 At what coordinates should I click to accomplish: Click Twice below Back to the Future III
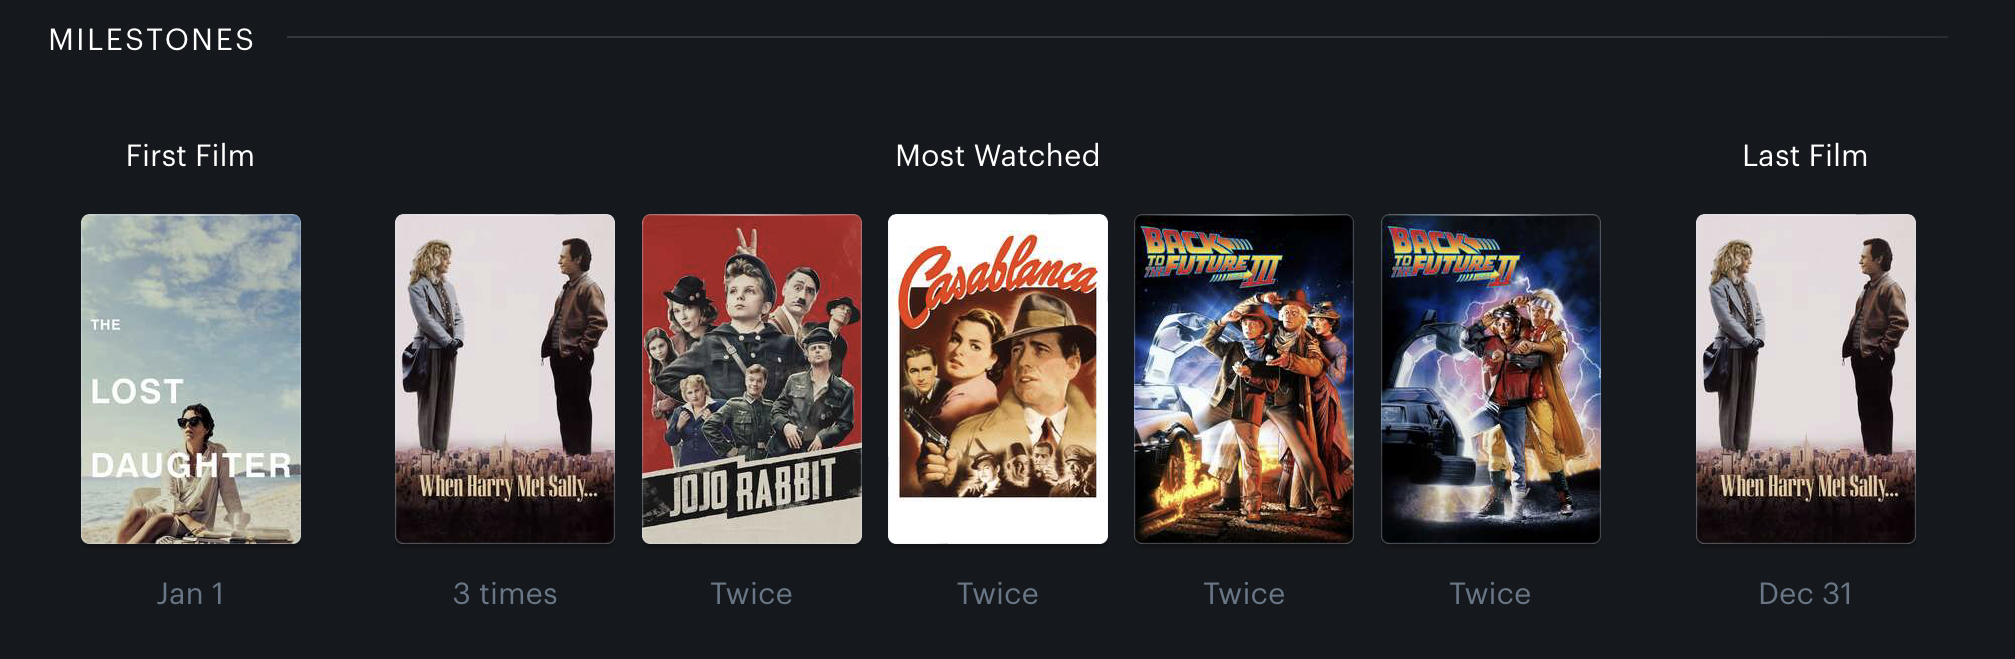coord(1244,594)
